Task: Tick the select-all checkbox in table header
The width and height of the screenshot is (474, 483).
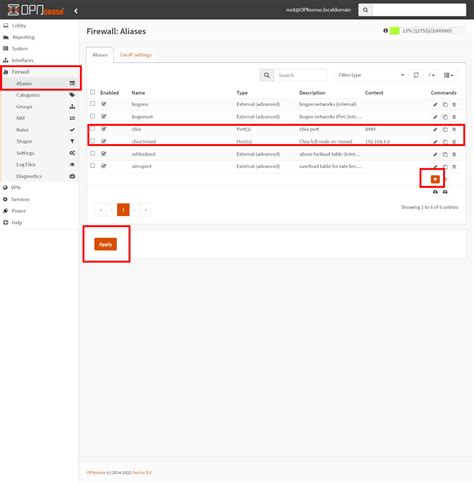Action: pos(92,92)
